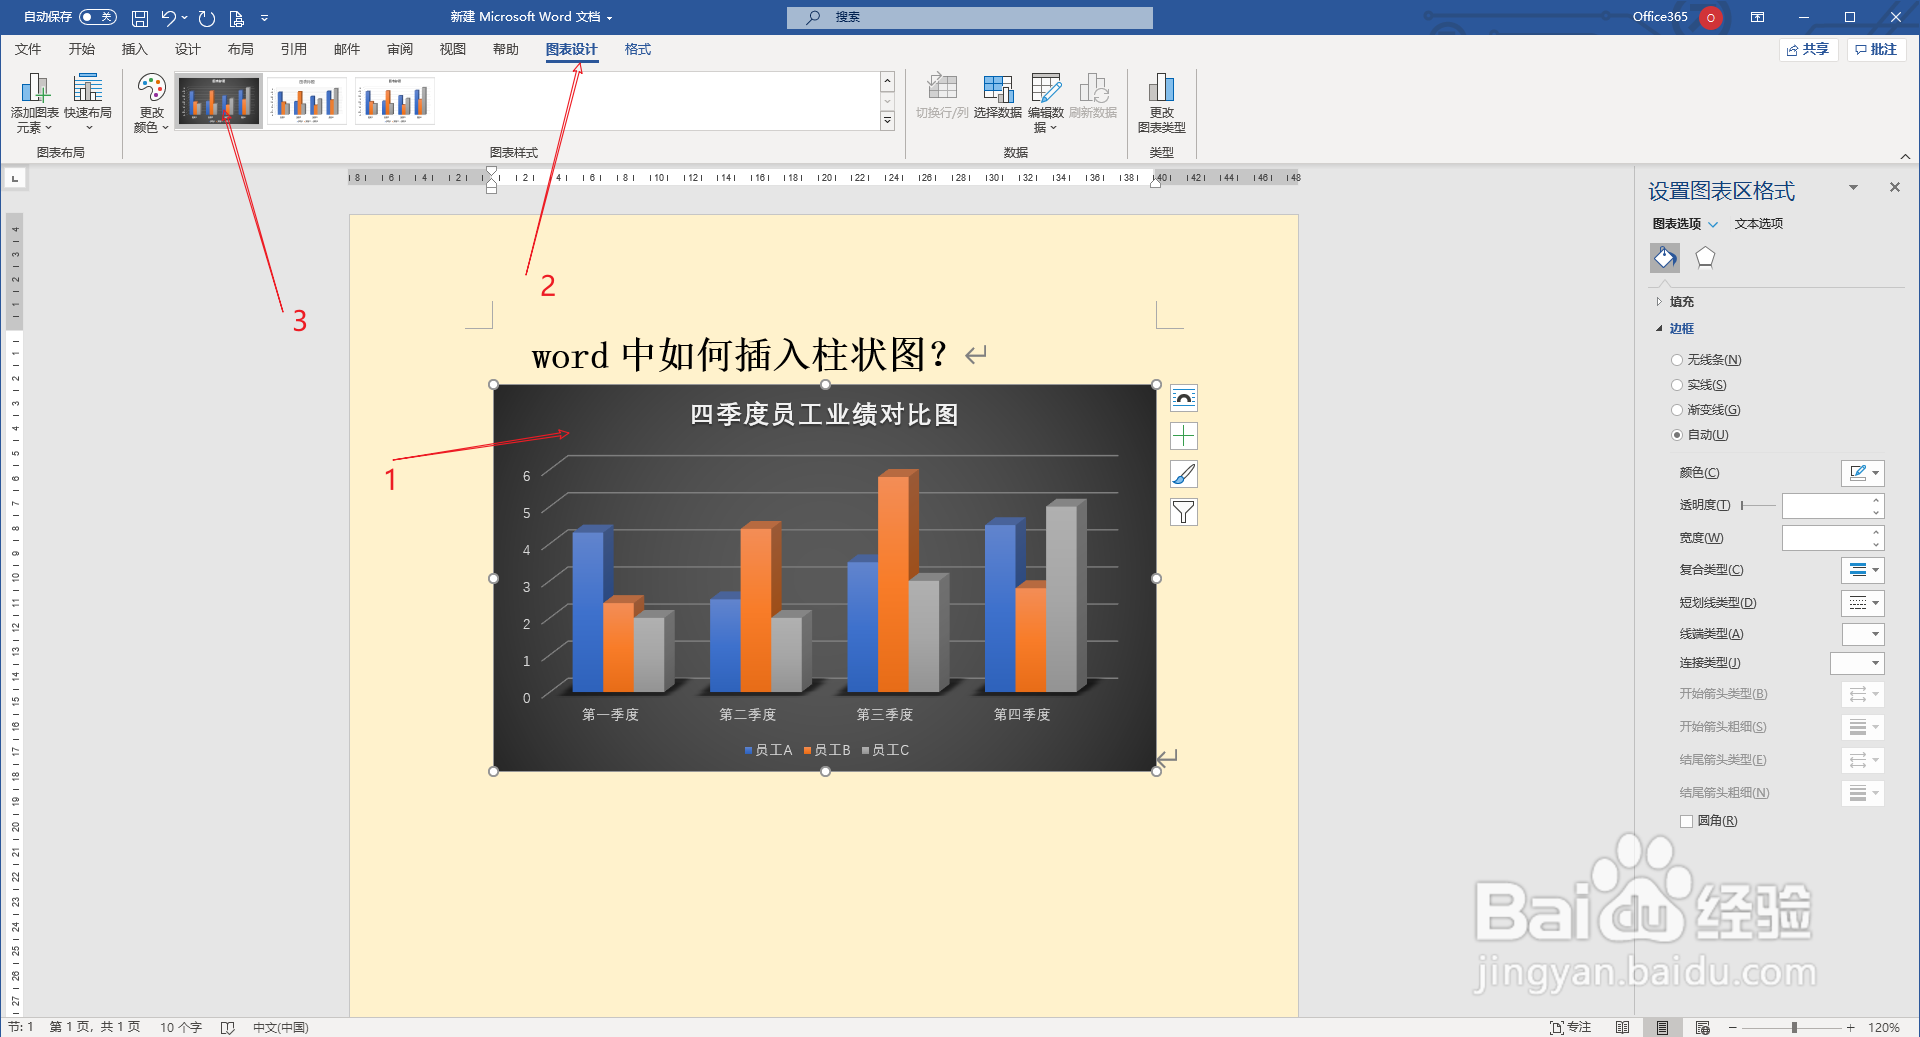Click the Add Chart Element icon
This screenshot has width=1920, height=1037.
click(x=35, y=89)
